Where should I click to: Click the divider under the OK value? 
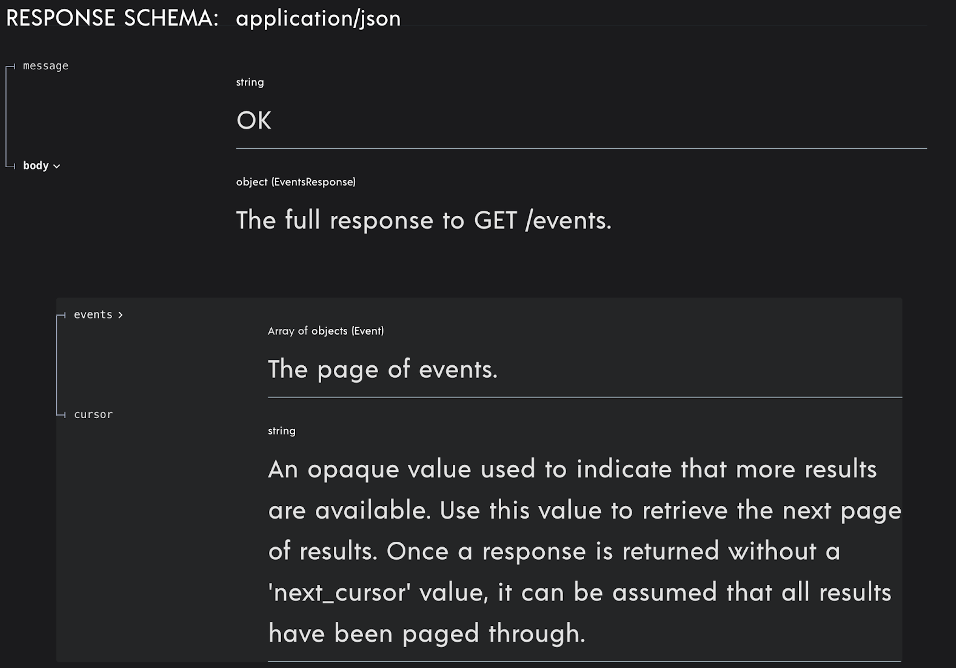tap(580, 145)
